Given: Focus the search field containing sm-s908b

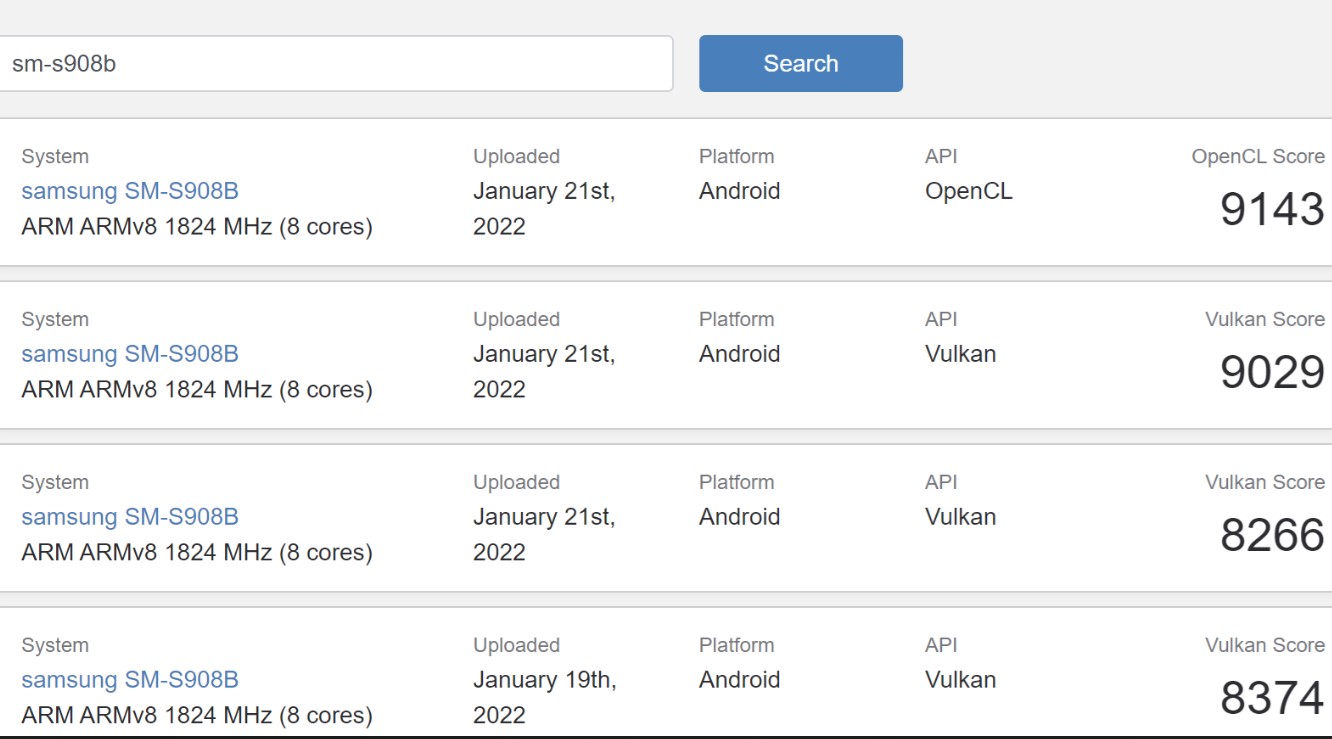Looking at the screenshot, I should [x=335, y=64].
